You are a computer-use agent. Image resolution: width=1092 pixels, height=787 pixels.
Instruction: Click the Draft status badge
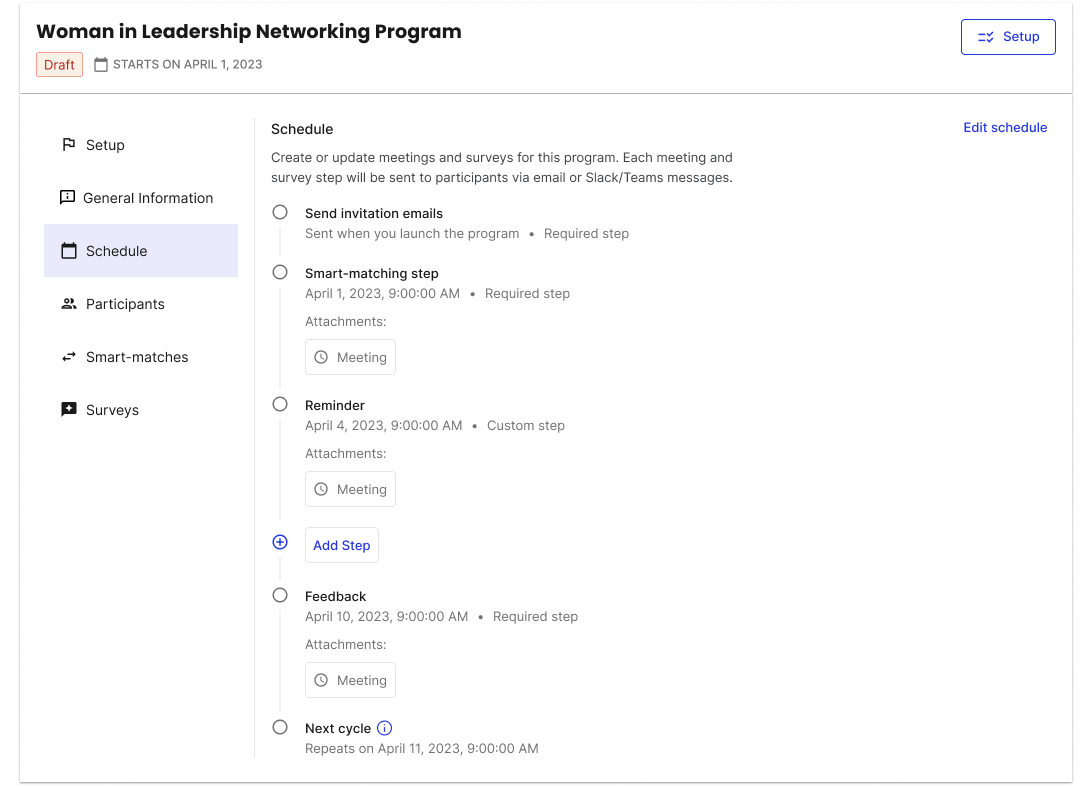coord(59,65)
